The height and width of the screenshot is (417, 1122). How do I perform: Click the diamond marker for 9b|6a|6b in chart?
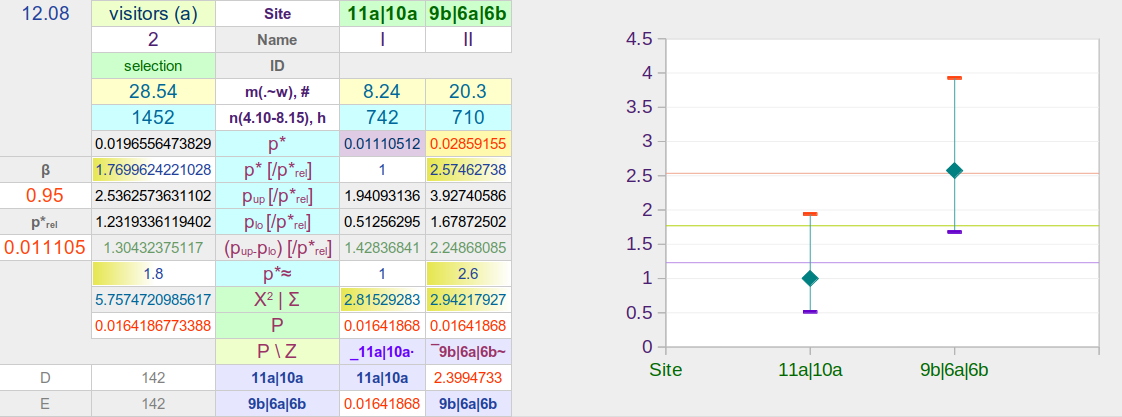(x=954, y=170)
